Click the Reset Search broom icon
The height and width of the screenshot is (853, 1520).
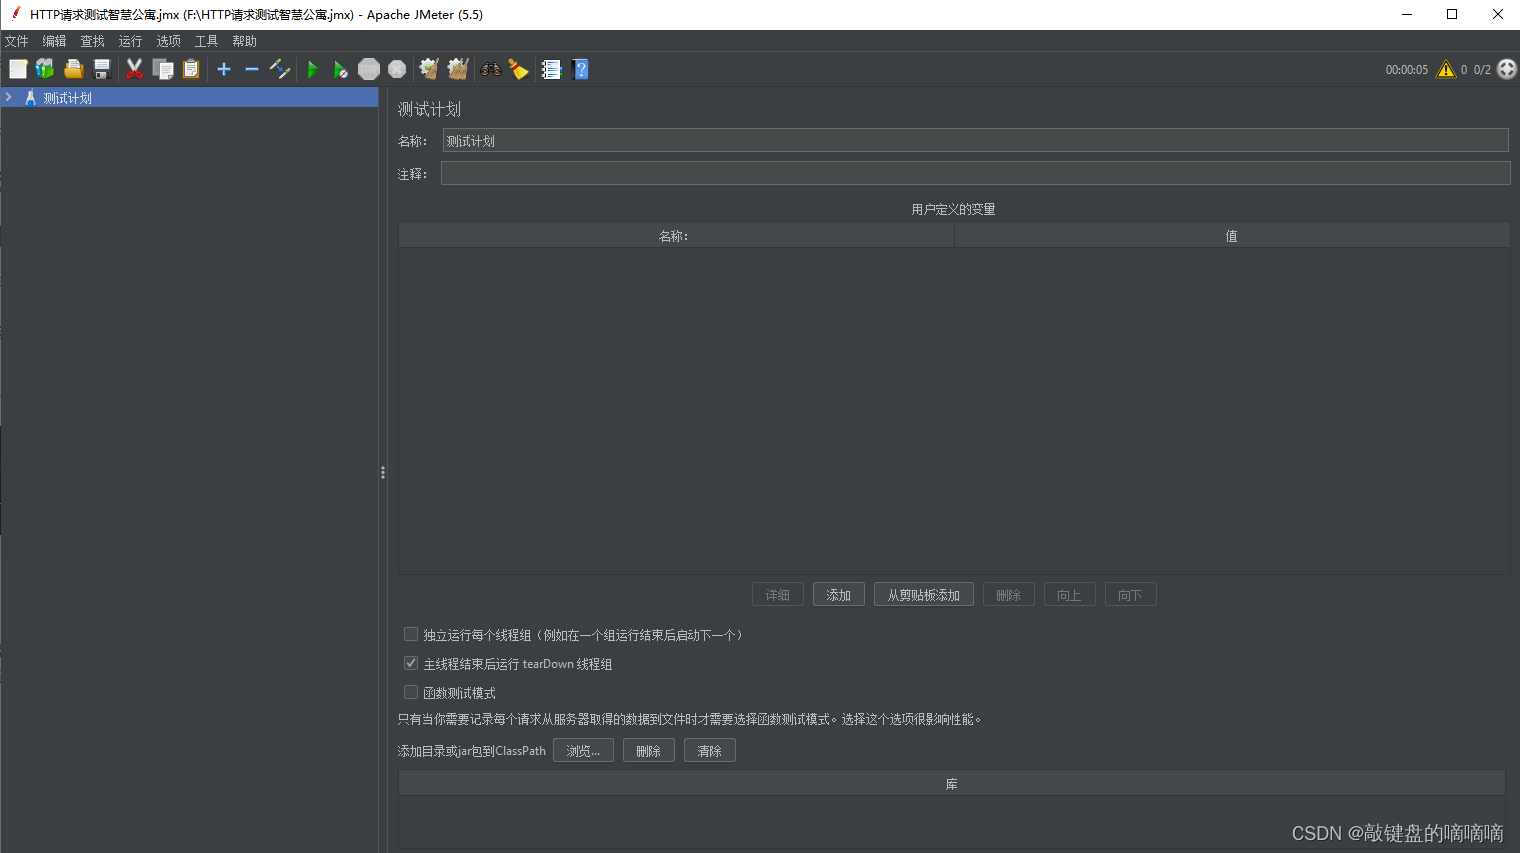518,69
